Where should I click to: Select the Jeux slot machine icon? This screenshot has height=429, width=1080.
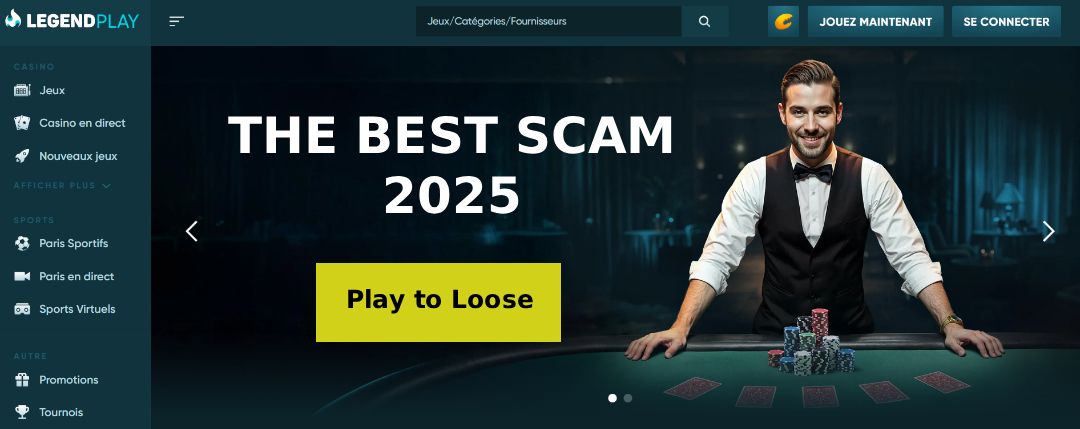[22, 90]
